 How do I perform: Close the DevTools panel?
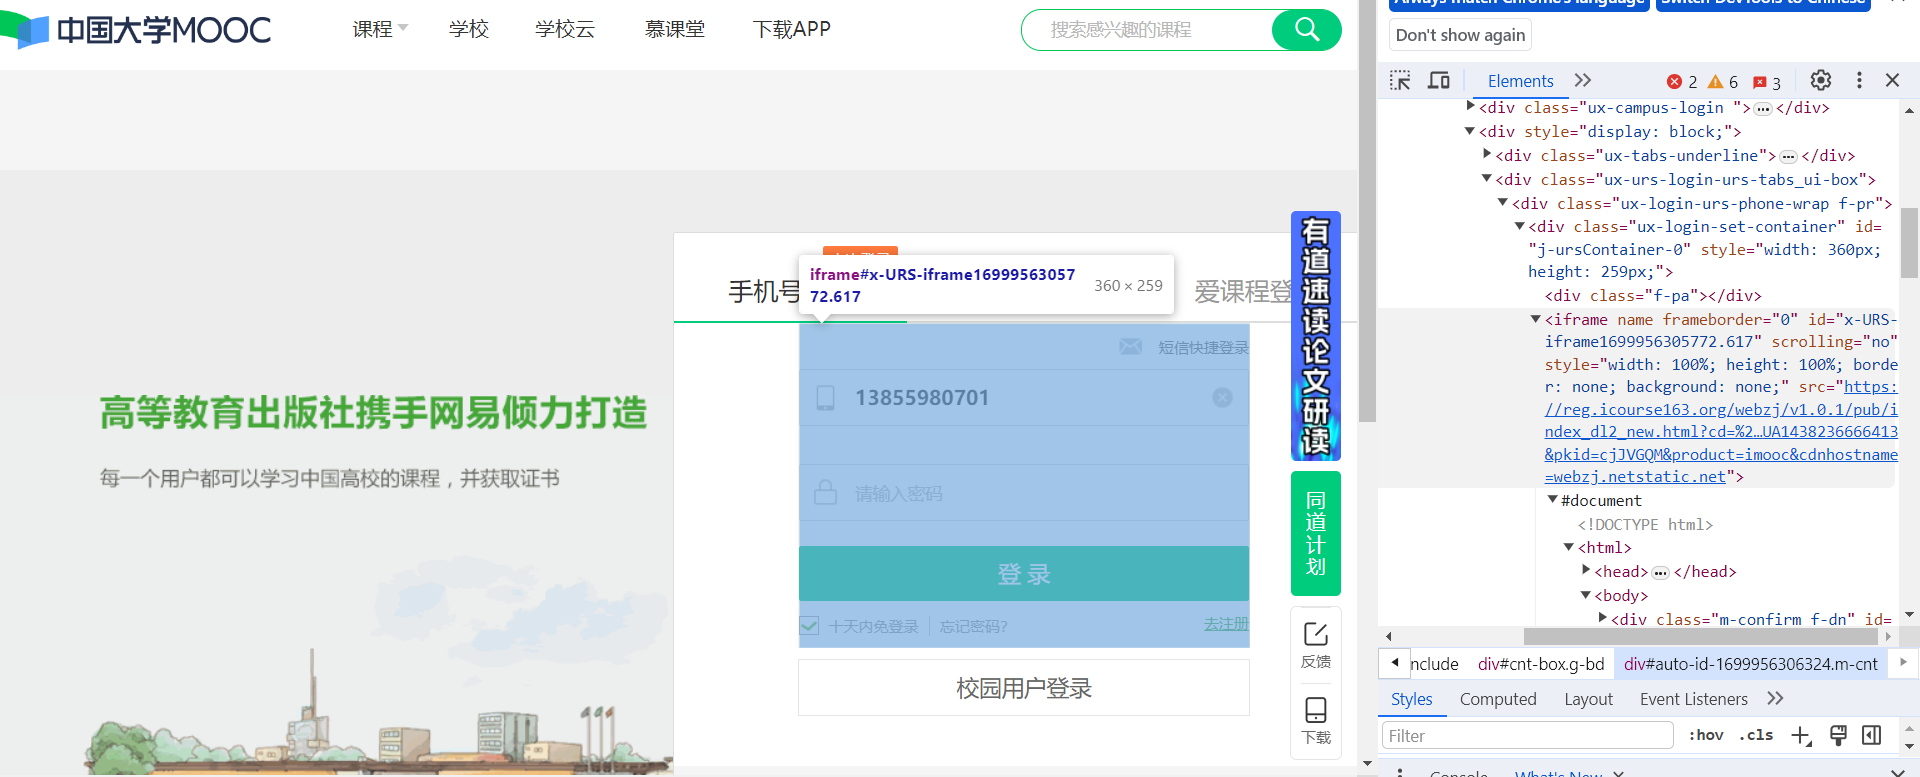(1892, 80)
